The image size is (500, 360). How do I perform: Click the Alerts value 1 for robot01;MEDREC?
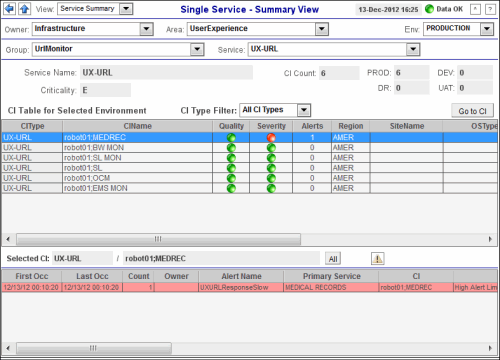click(x=312, y=137)
